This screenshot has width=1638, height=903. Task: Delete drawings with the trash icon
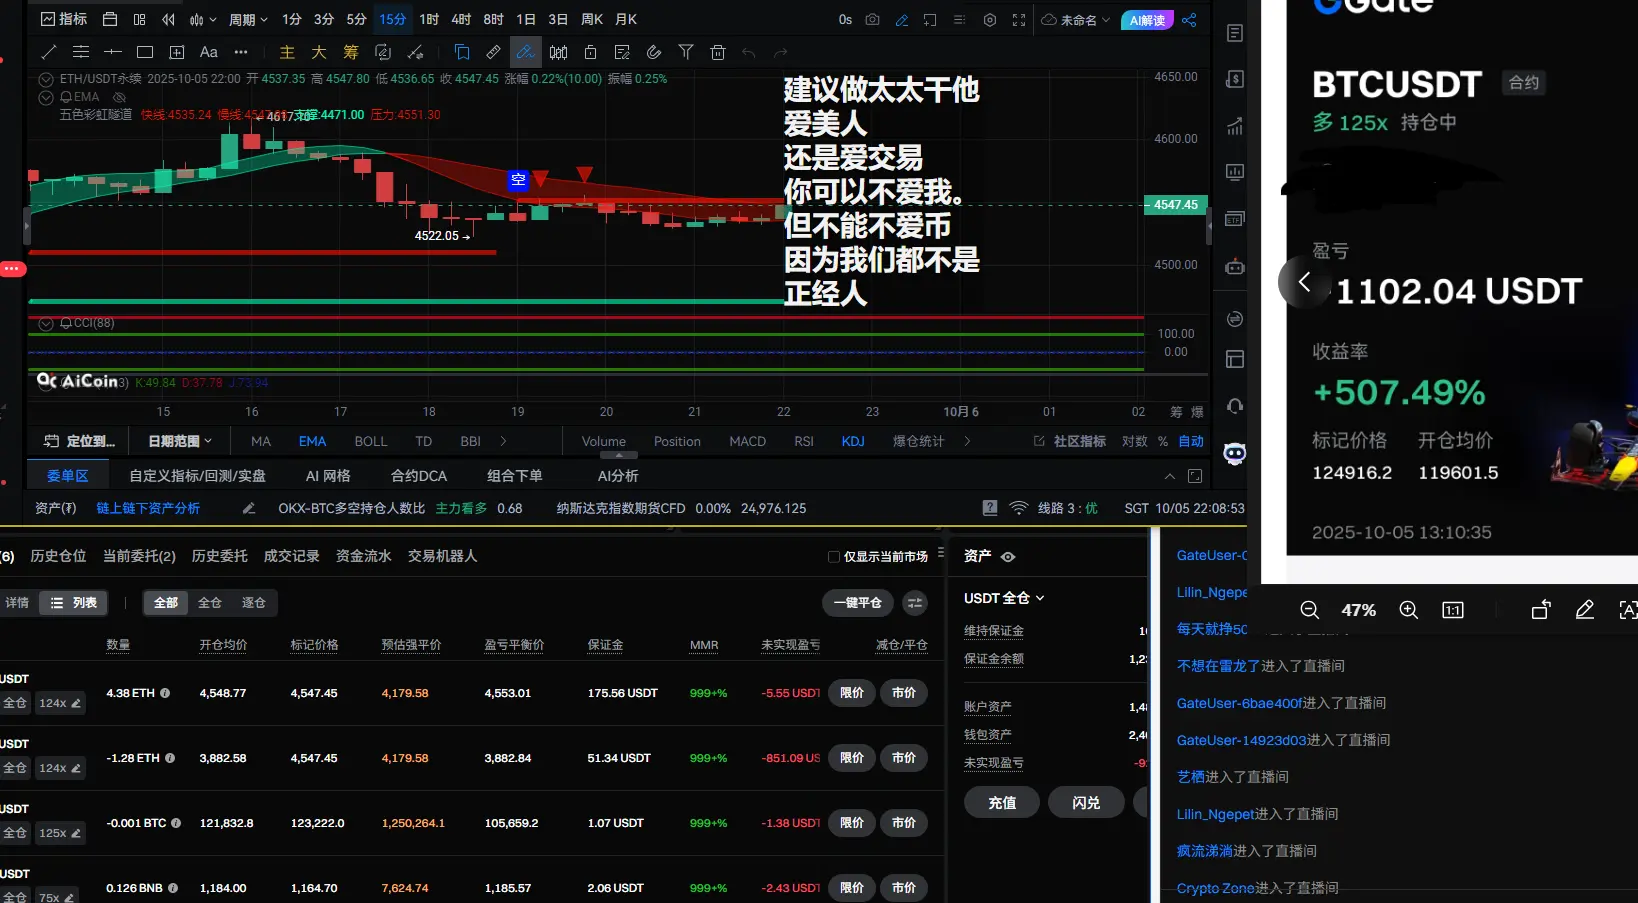718,52
